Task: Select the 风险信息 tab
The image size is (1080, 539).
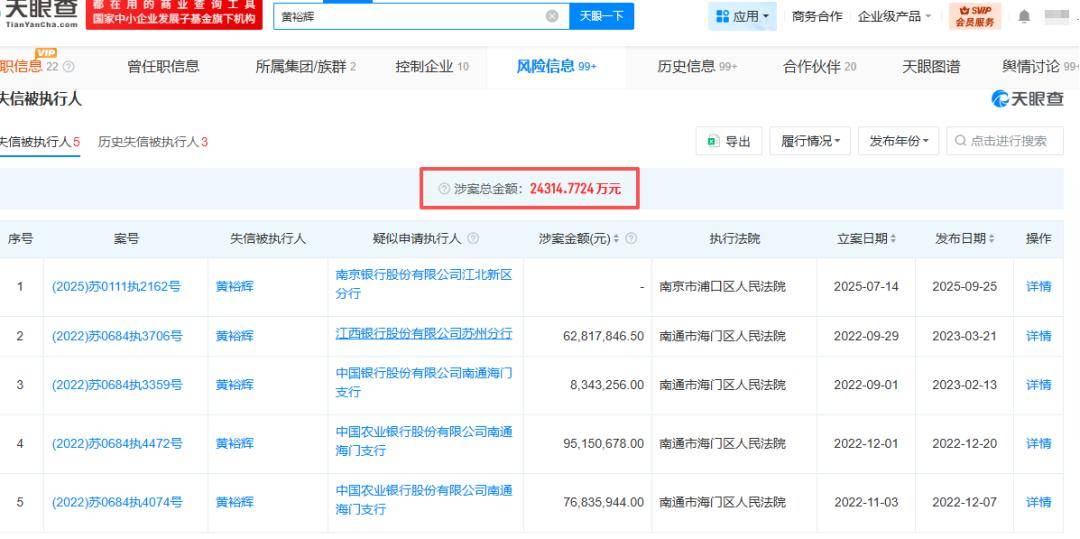Action: (557, 67)
